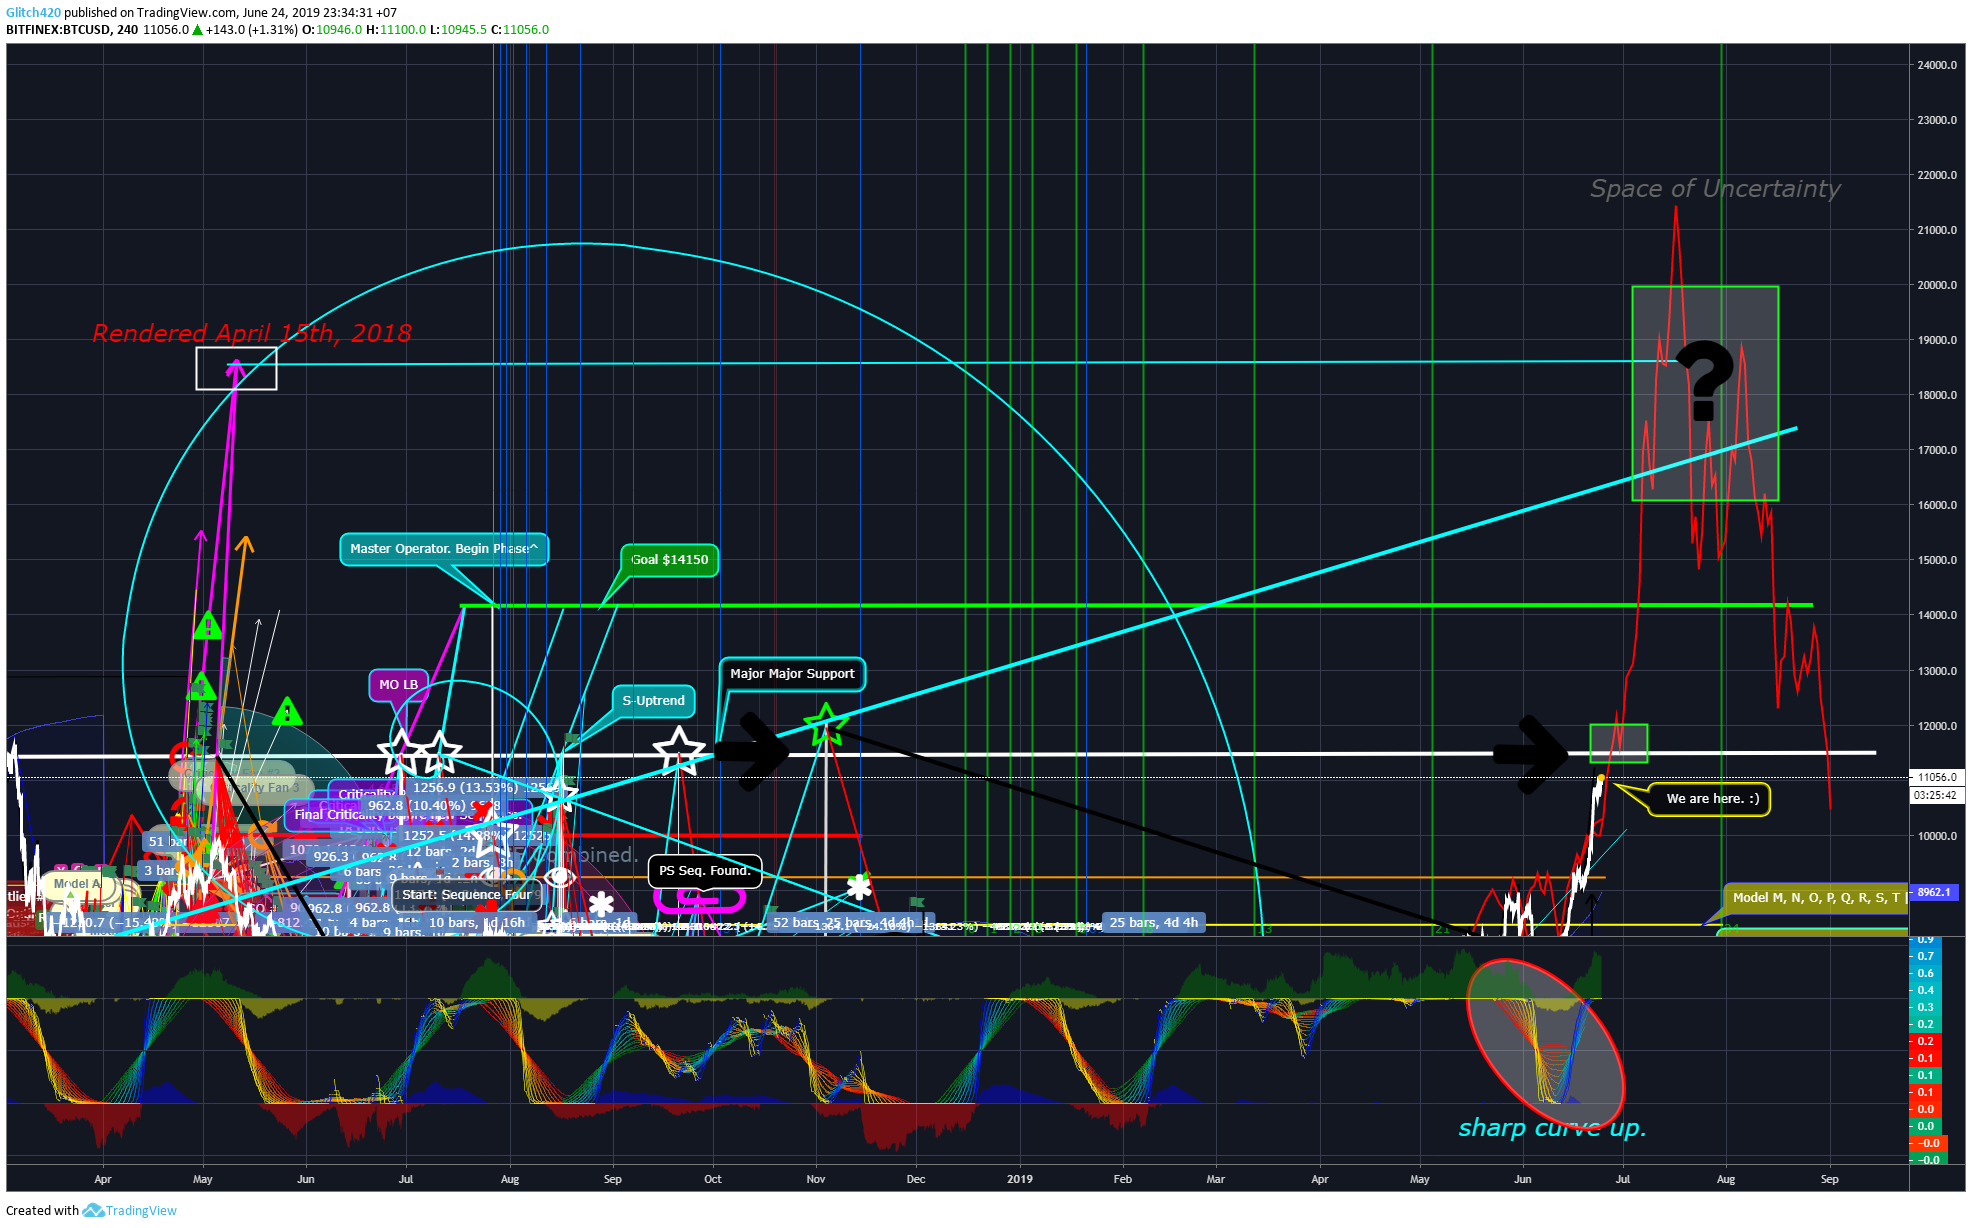Click the black arrow next to the green star
The image size is (1972, 1228).
coord(753,752)
